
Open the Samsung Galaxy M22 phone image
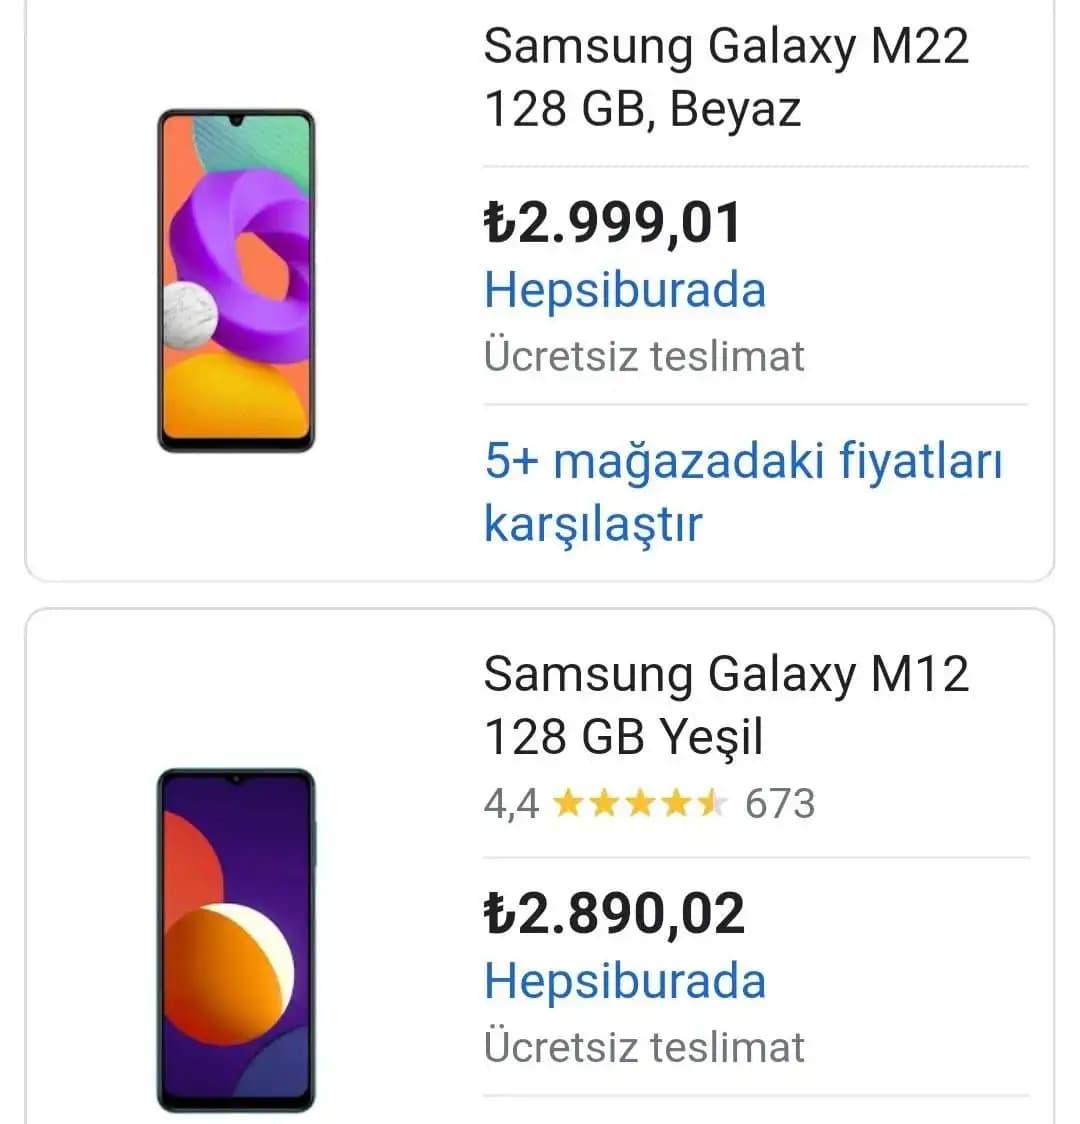pos(236,280)
